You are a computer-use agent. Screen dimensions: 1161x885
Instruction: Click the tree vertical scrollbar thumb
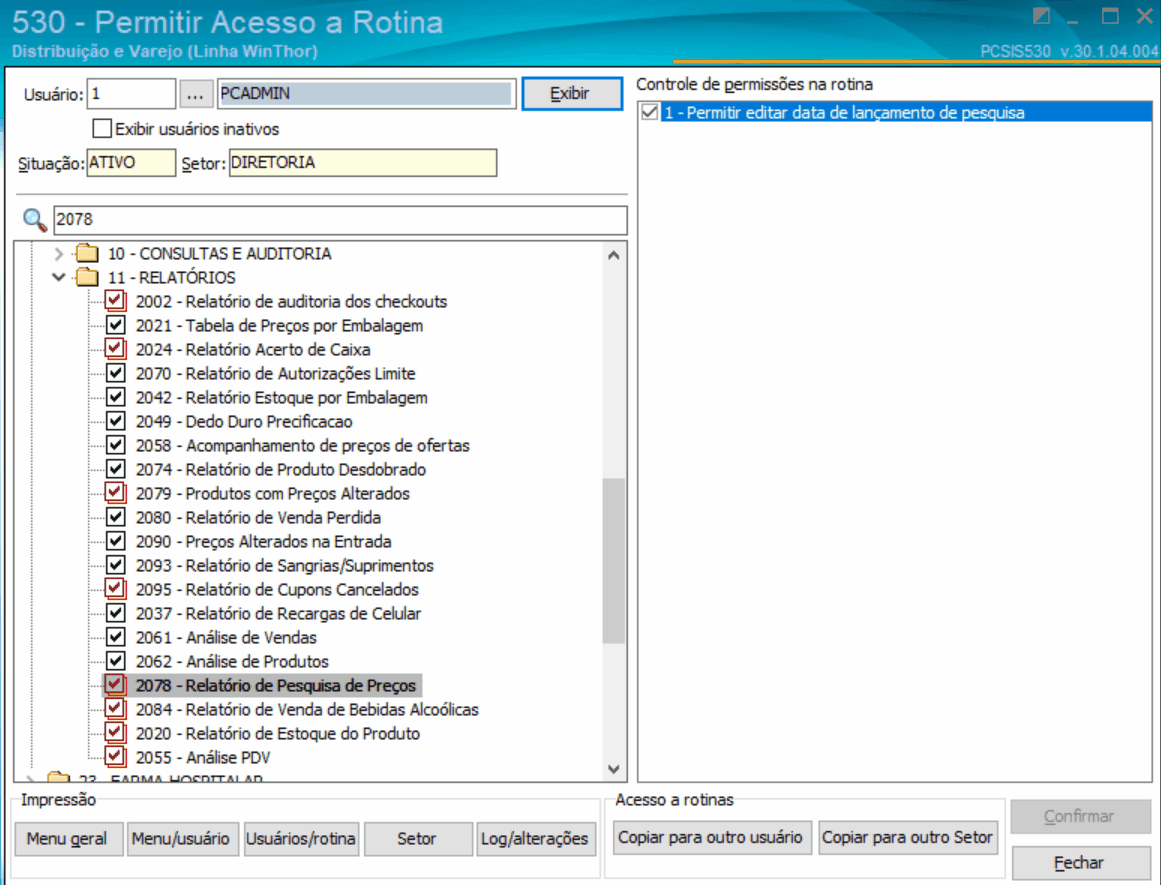(614, 561)
